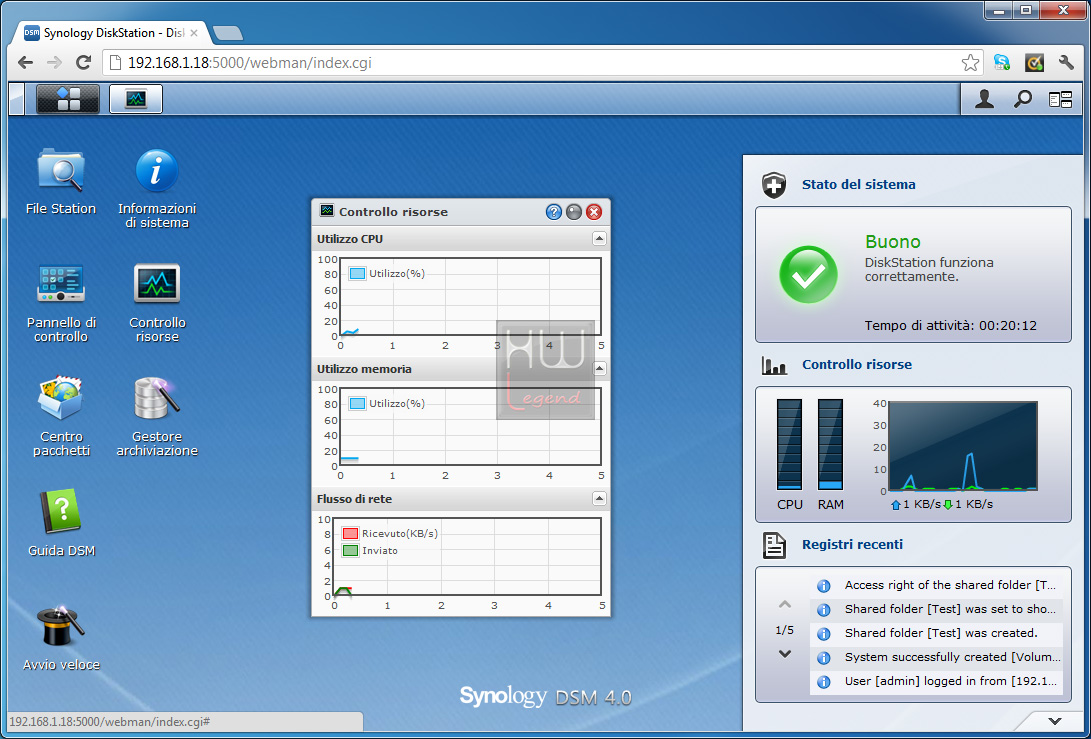Select log entry 'Access right of the shared folder'

tap(937, 585)
